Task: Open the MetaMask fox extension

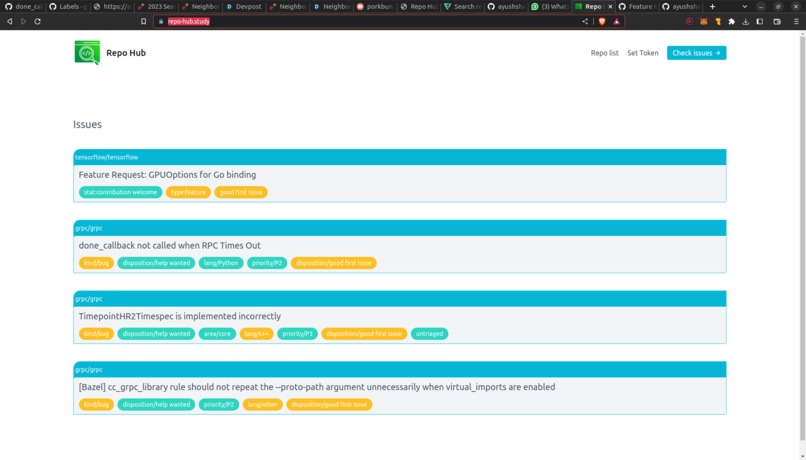Action: (x=704, y=22)
